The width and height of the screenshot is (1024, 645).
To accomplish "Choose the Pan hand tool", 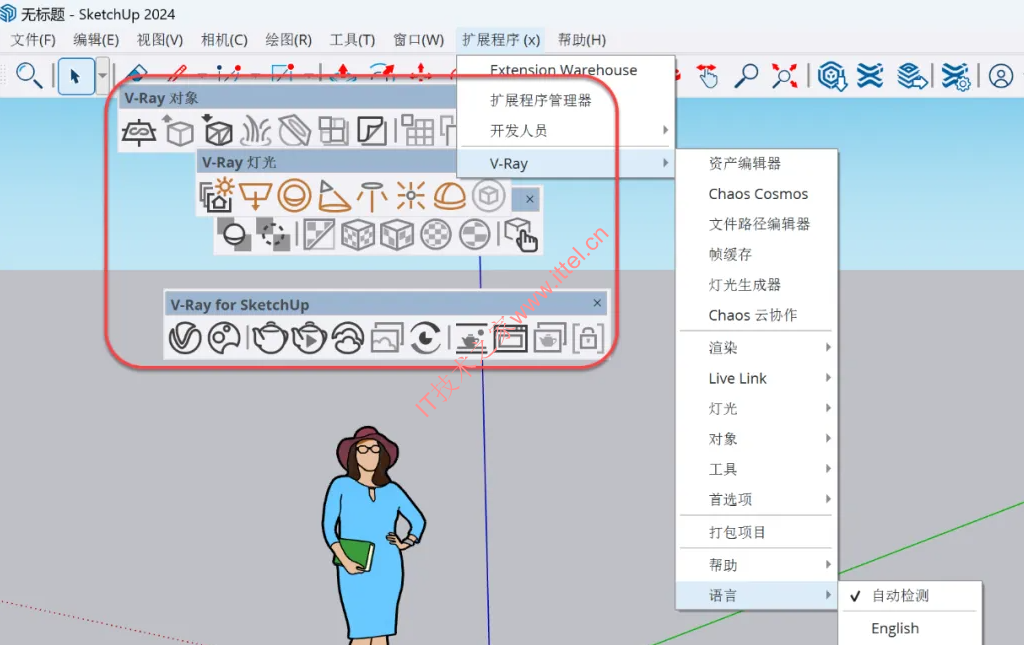I will click(707, 76).
